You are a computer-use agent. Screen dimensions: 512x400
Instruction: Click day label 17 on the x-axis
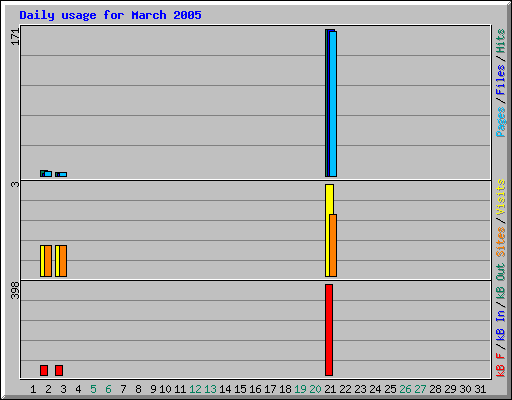pos(270,389)
